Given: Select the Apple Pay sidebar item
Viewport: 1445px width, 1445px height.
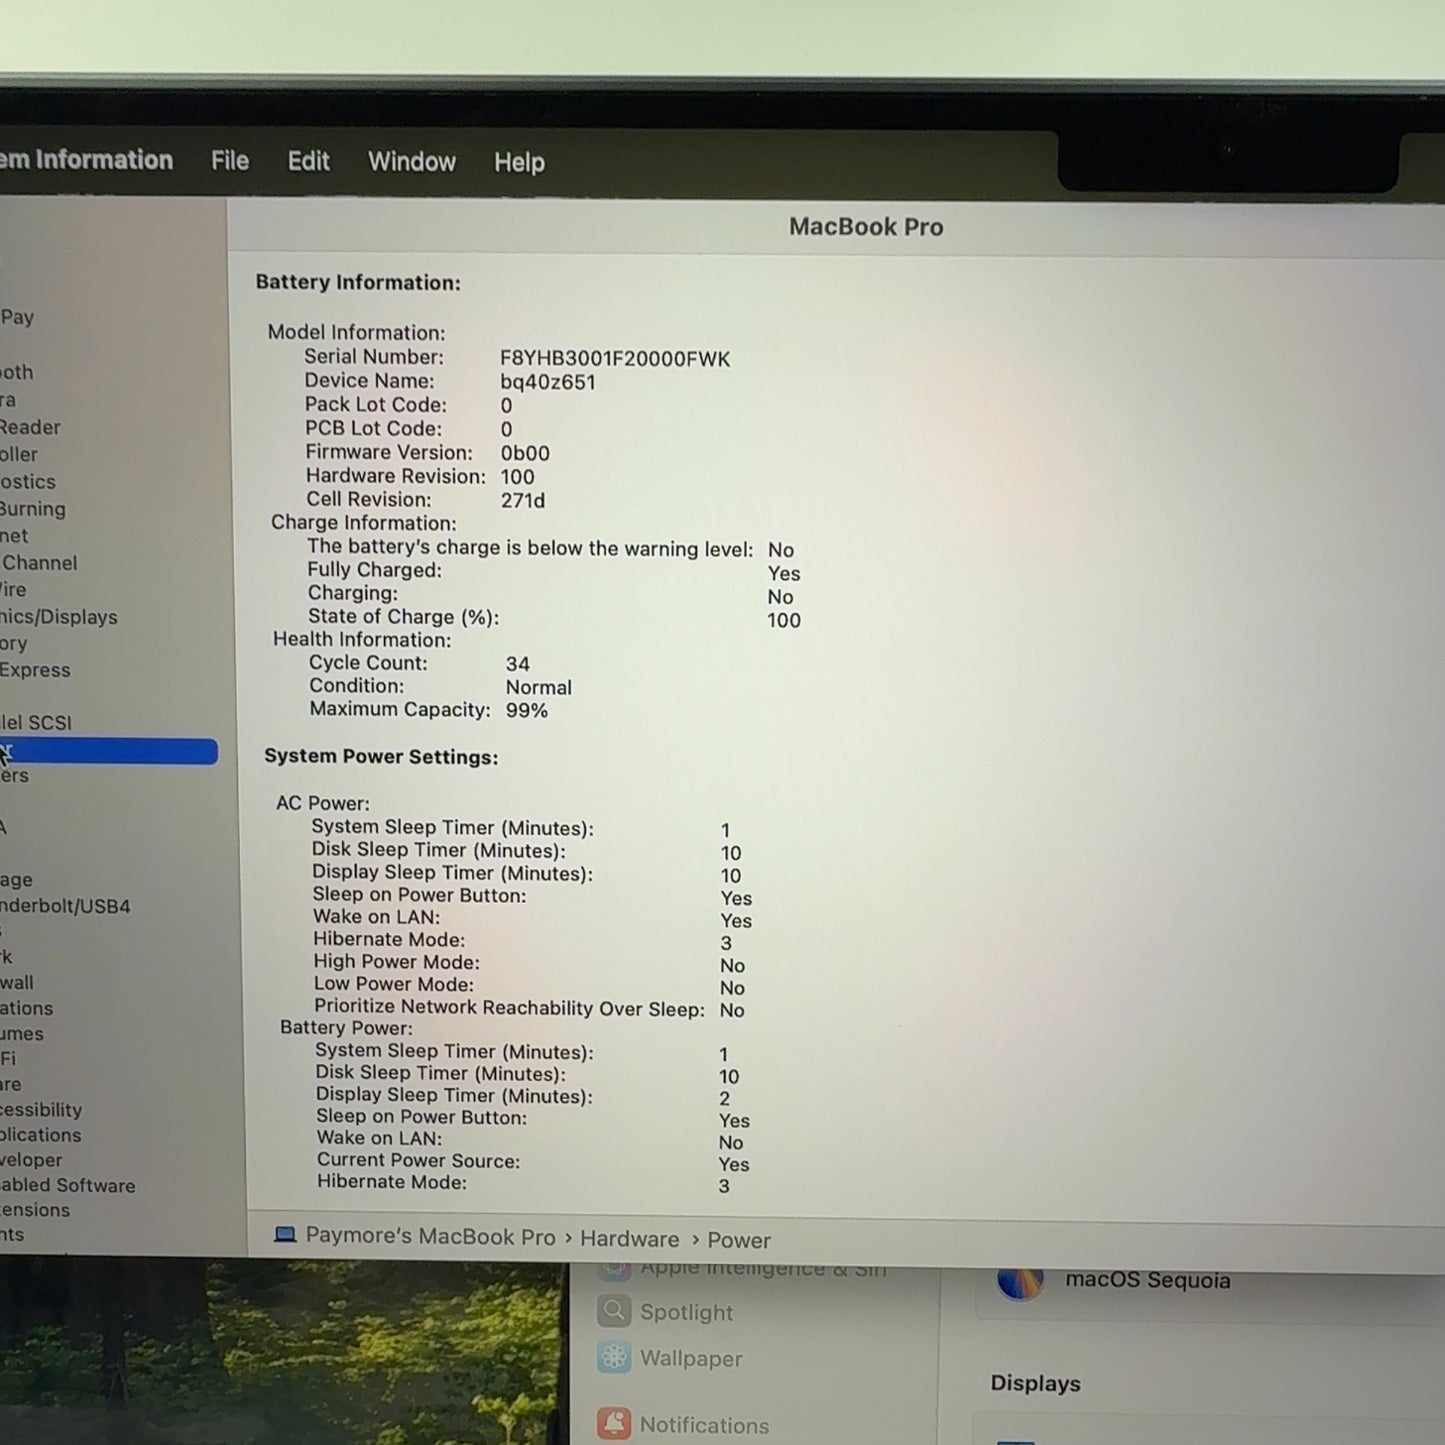Looking at the screenshot, I should (17, 317).
